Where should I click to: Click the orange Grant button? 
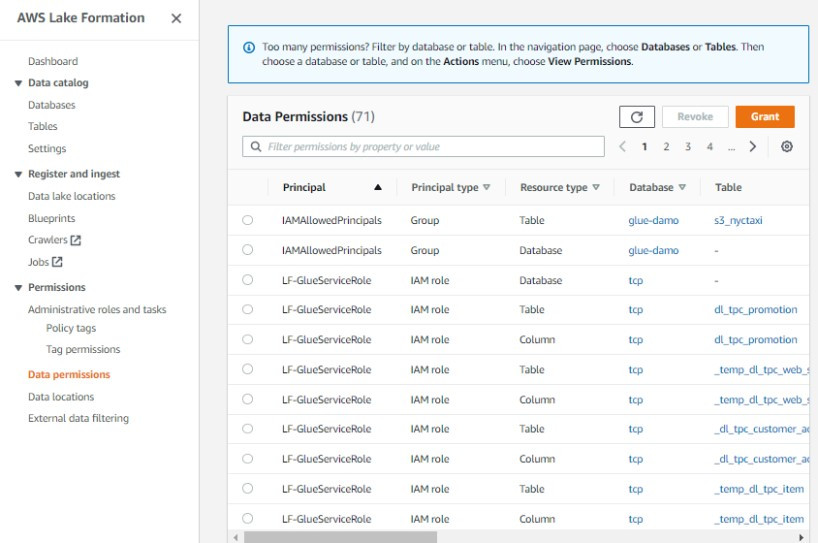[765, 117]
